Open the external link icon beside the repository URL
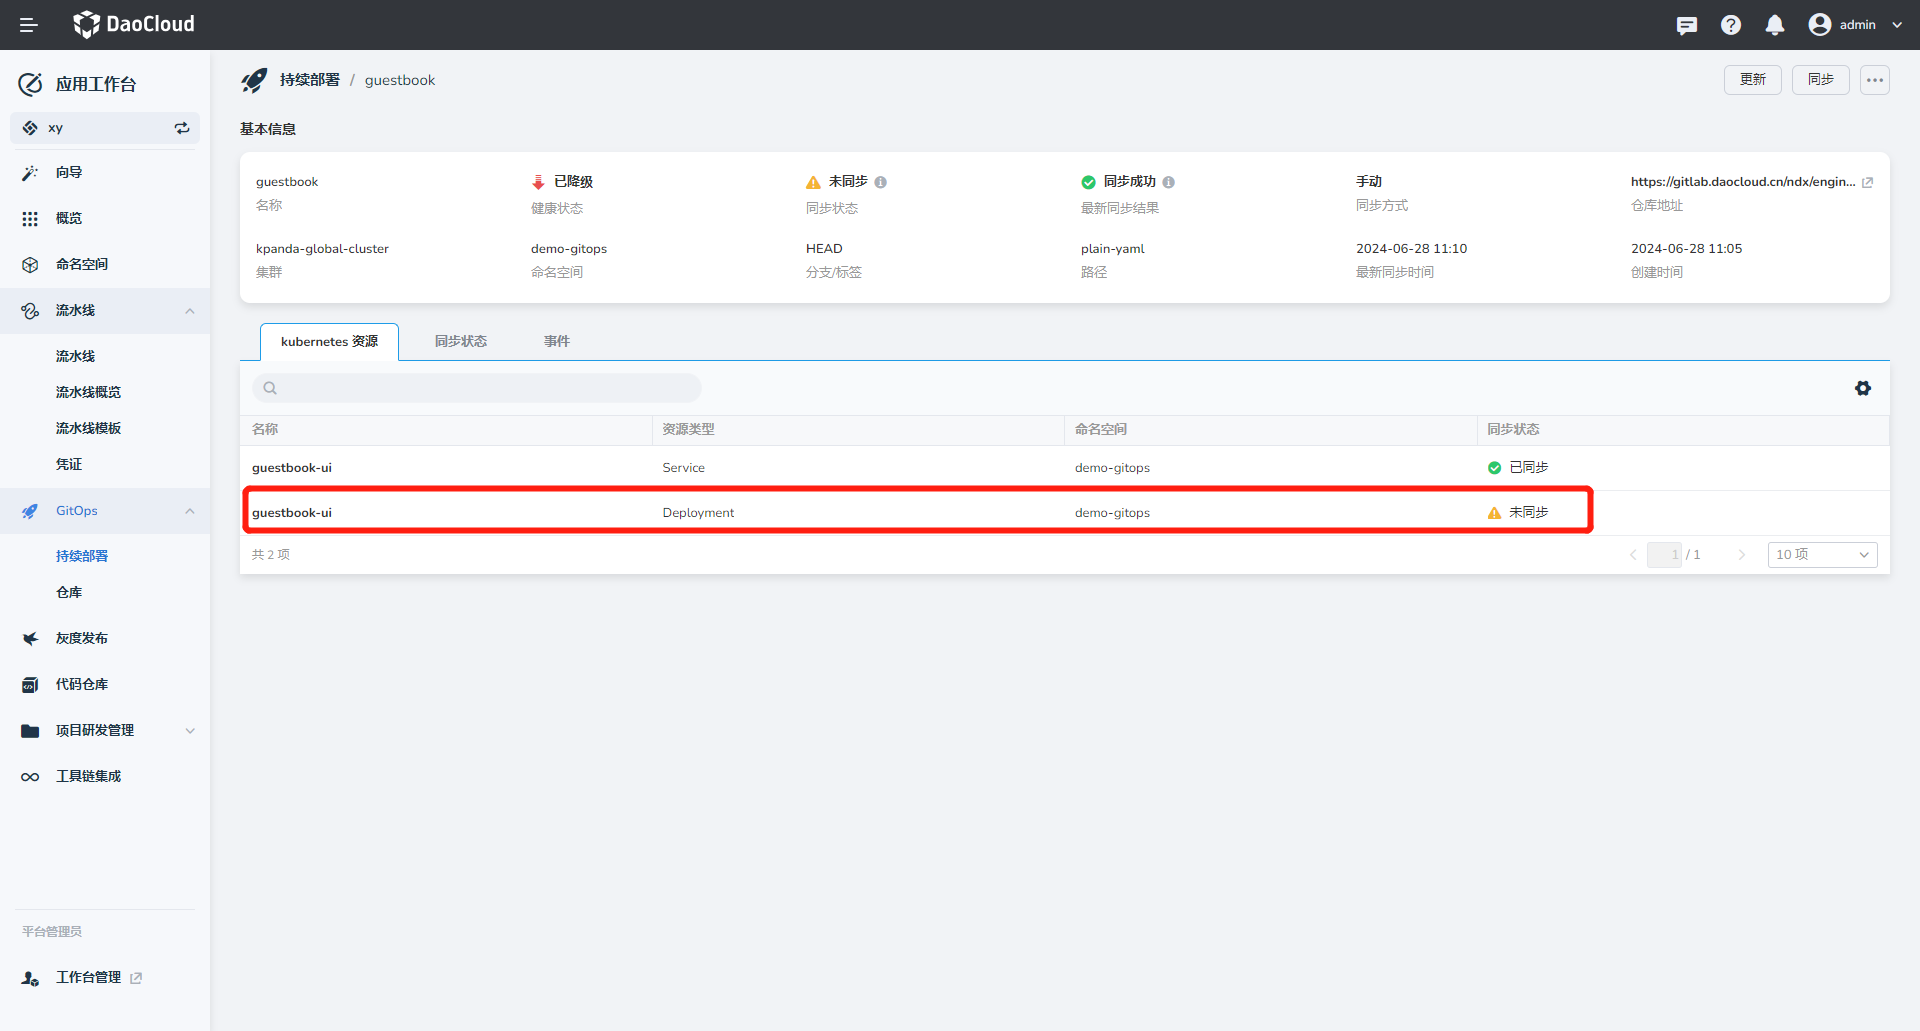 click(1867, 182)
